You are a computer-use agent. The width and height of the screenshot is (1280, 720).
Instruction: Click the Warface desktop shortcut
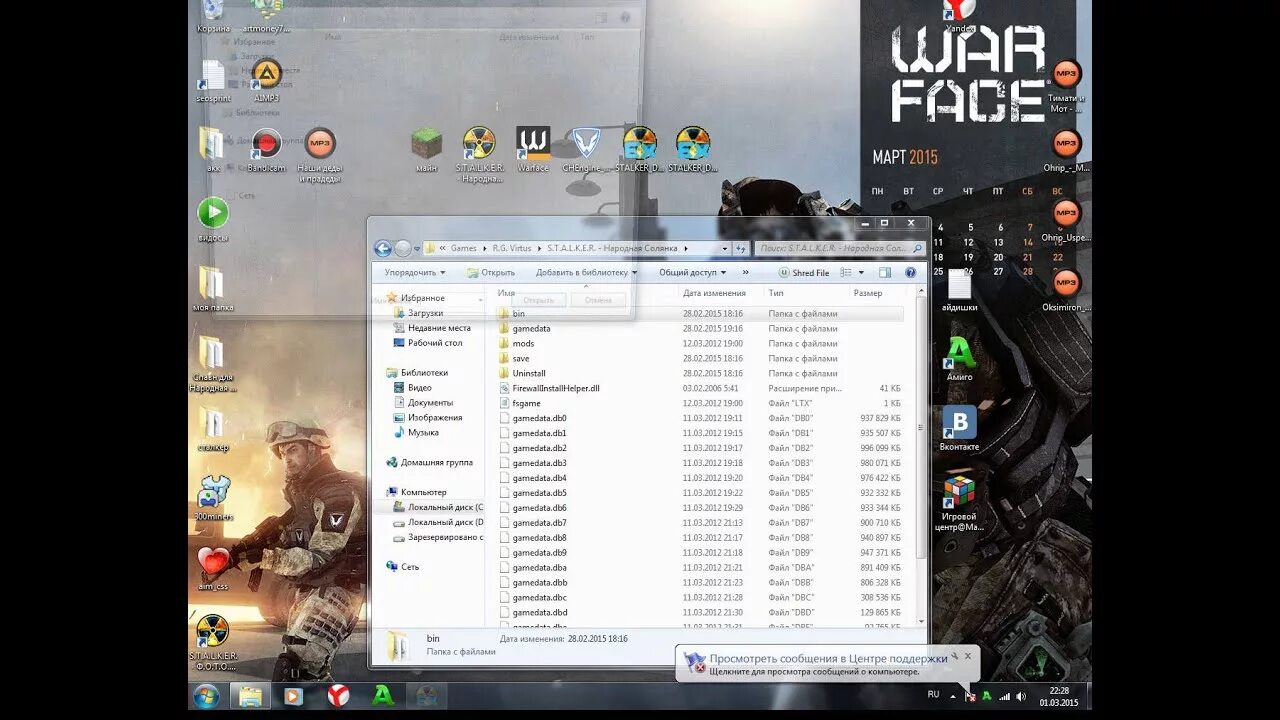(533, 150)
